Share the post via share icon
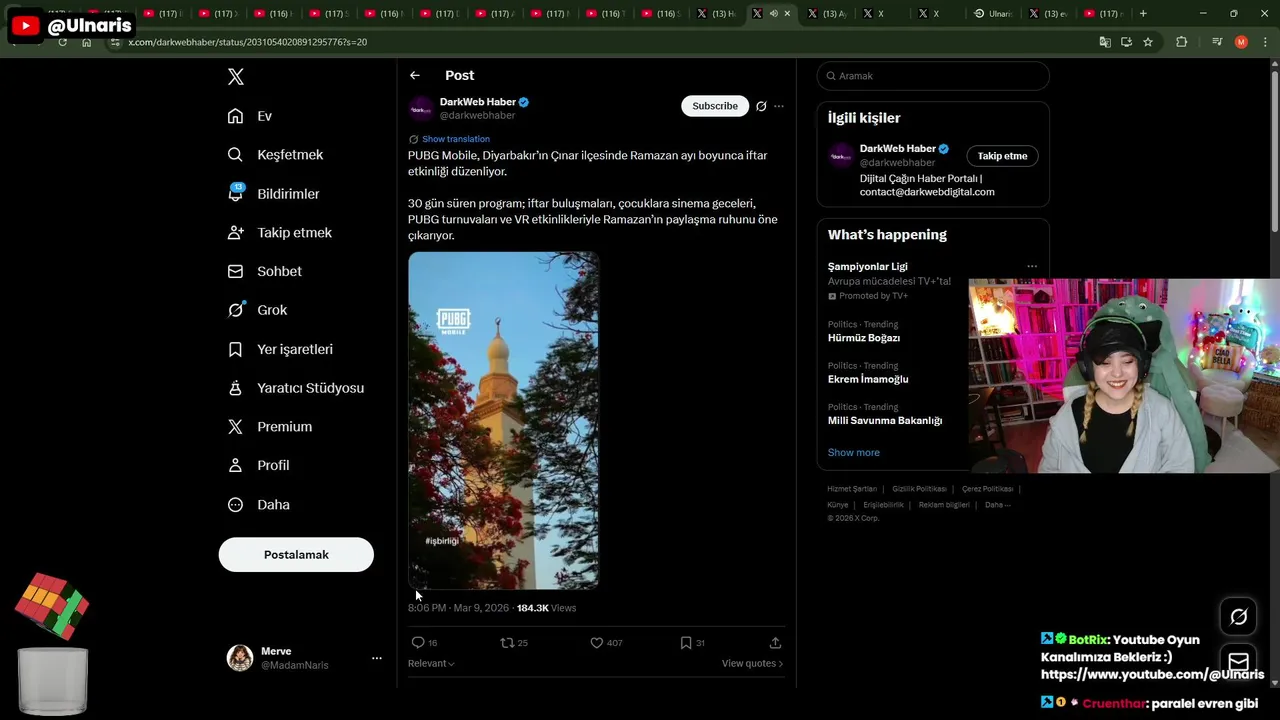1280x720 pixels. pos(775,643)
